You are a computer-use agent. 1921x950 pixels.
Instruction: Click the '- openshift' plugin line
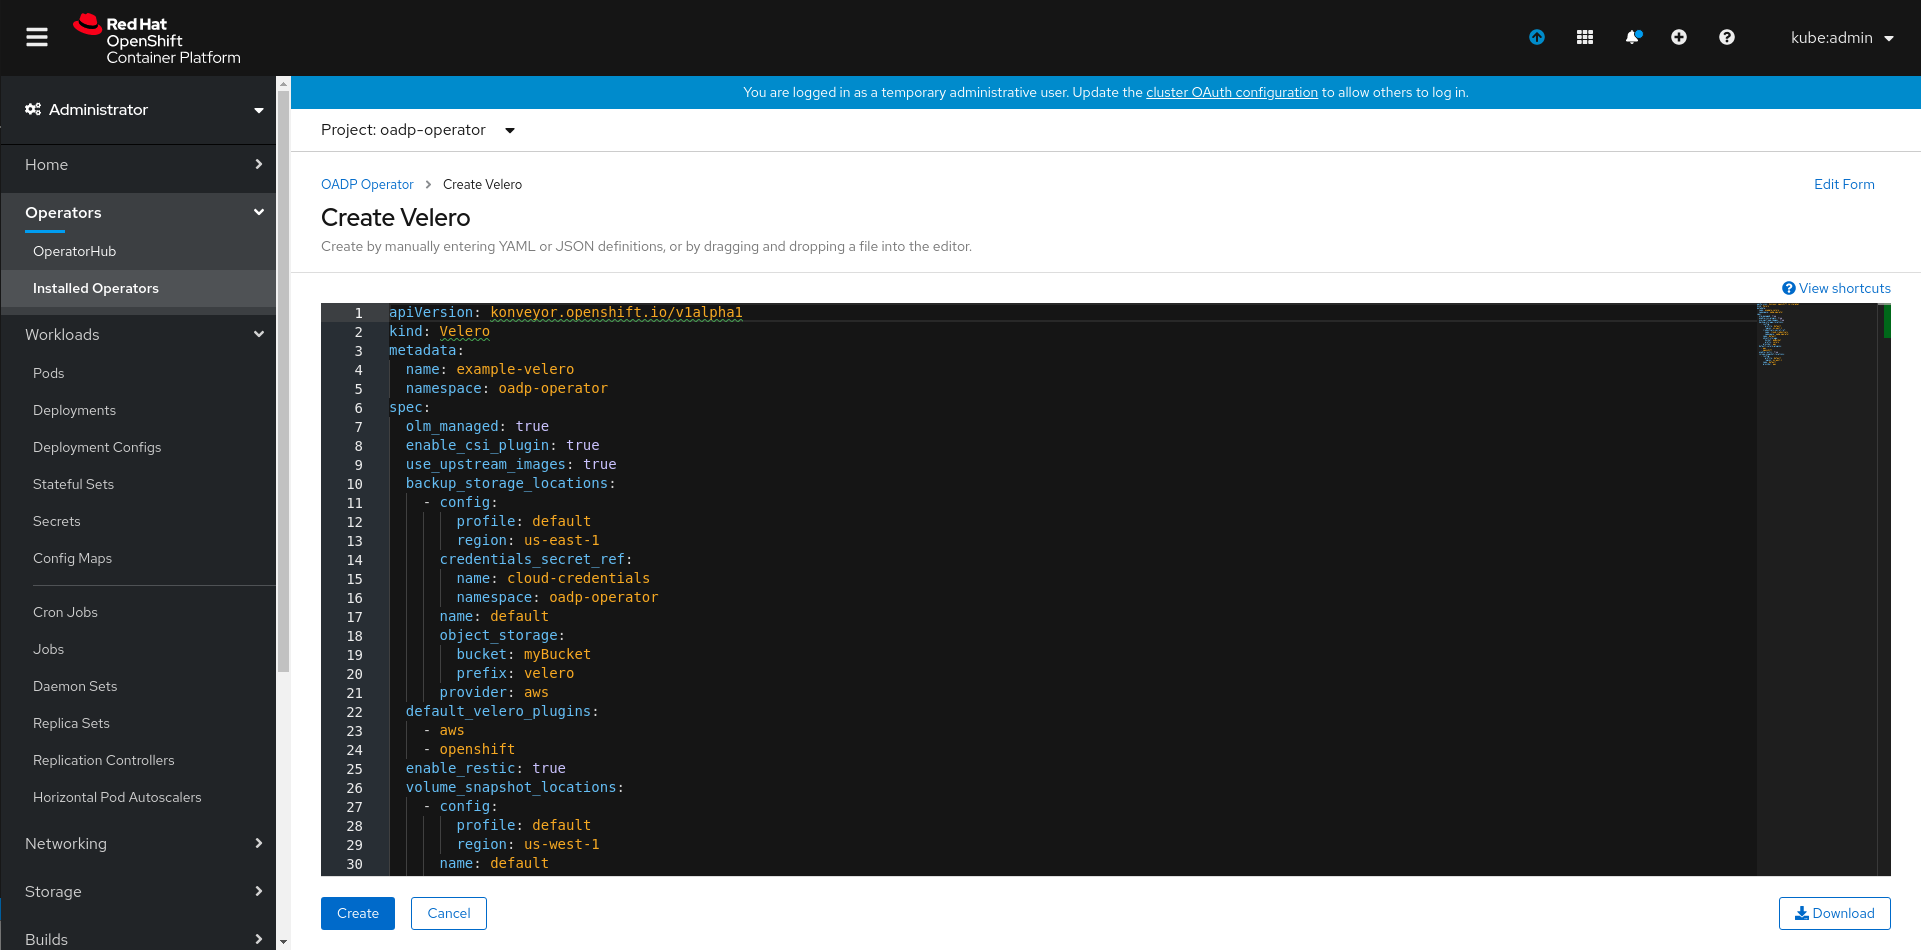469,750
